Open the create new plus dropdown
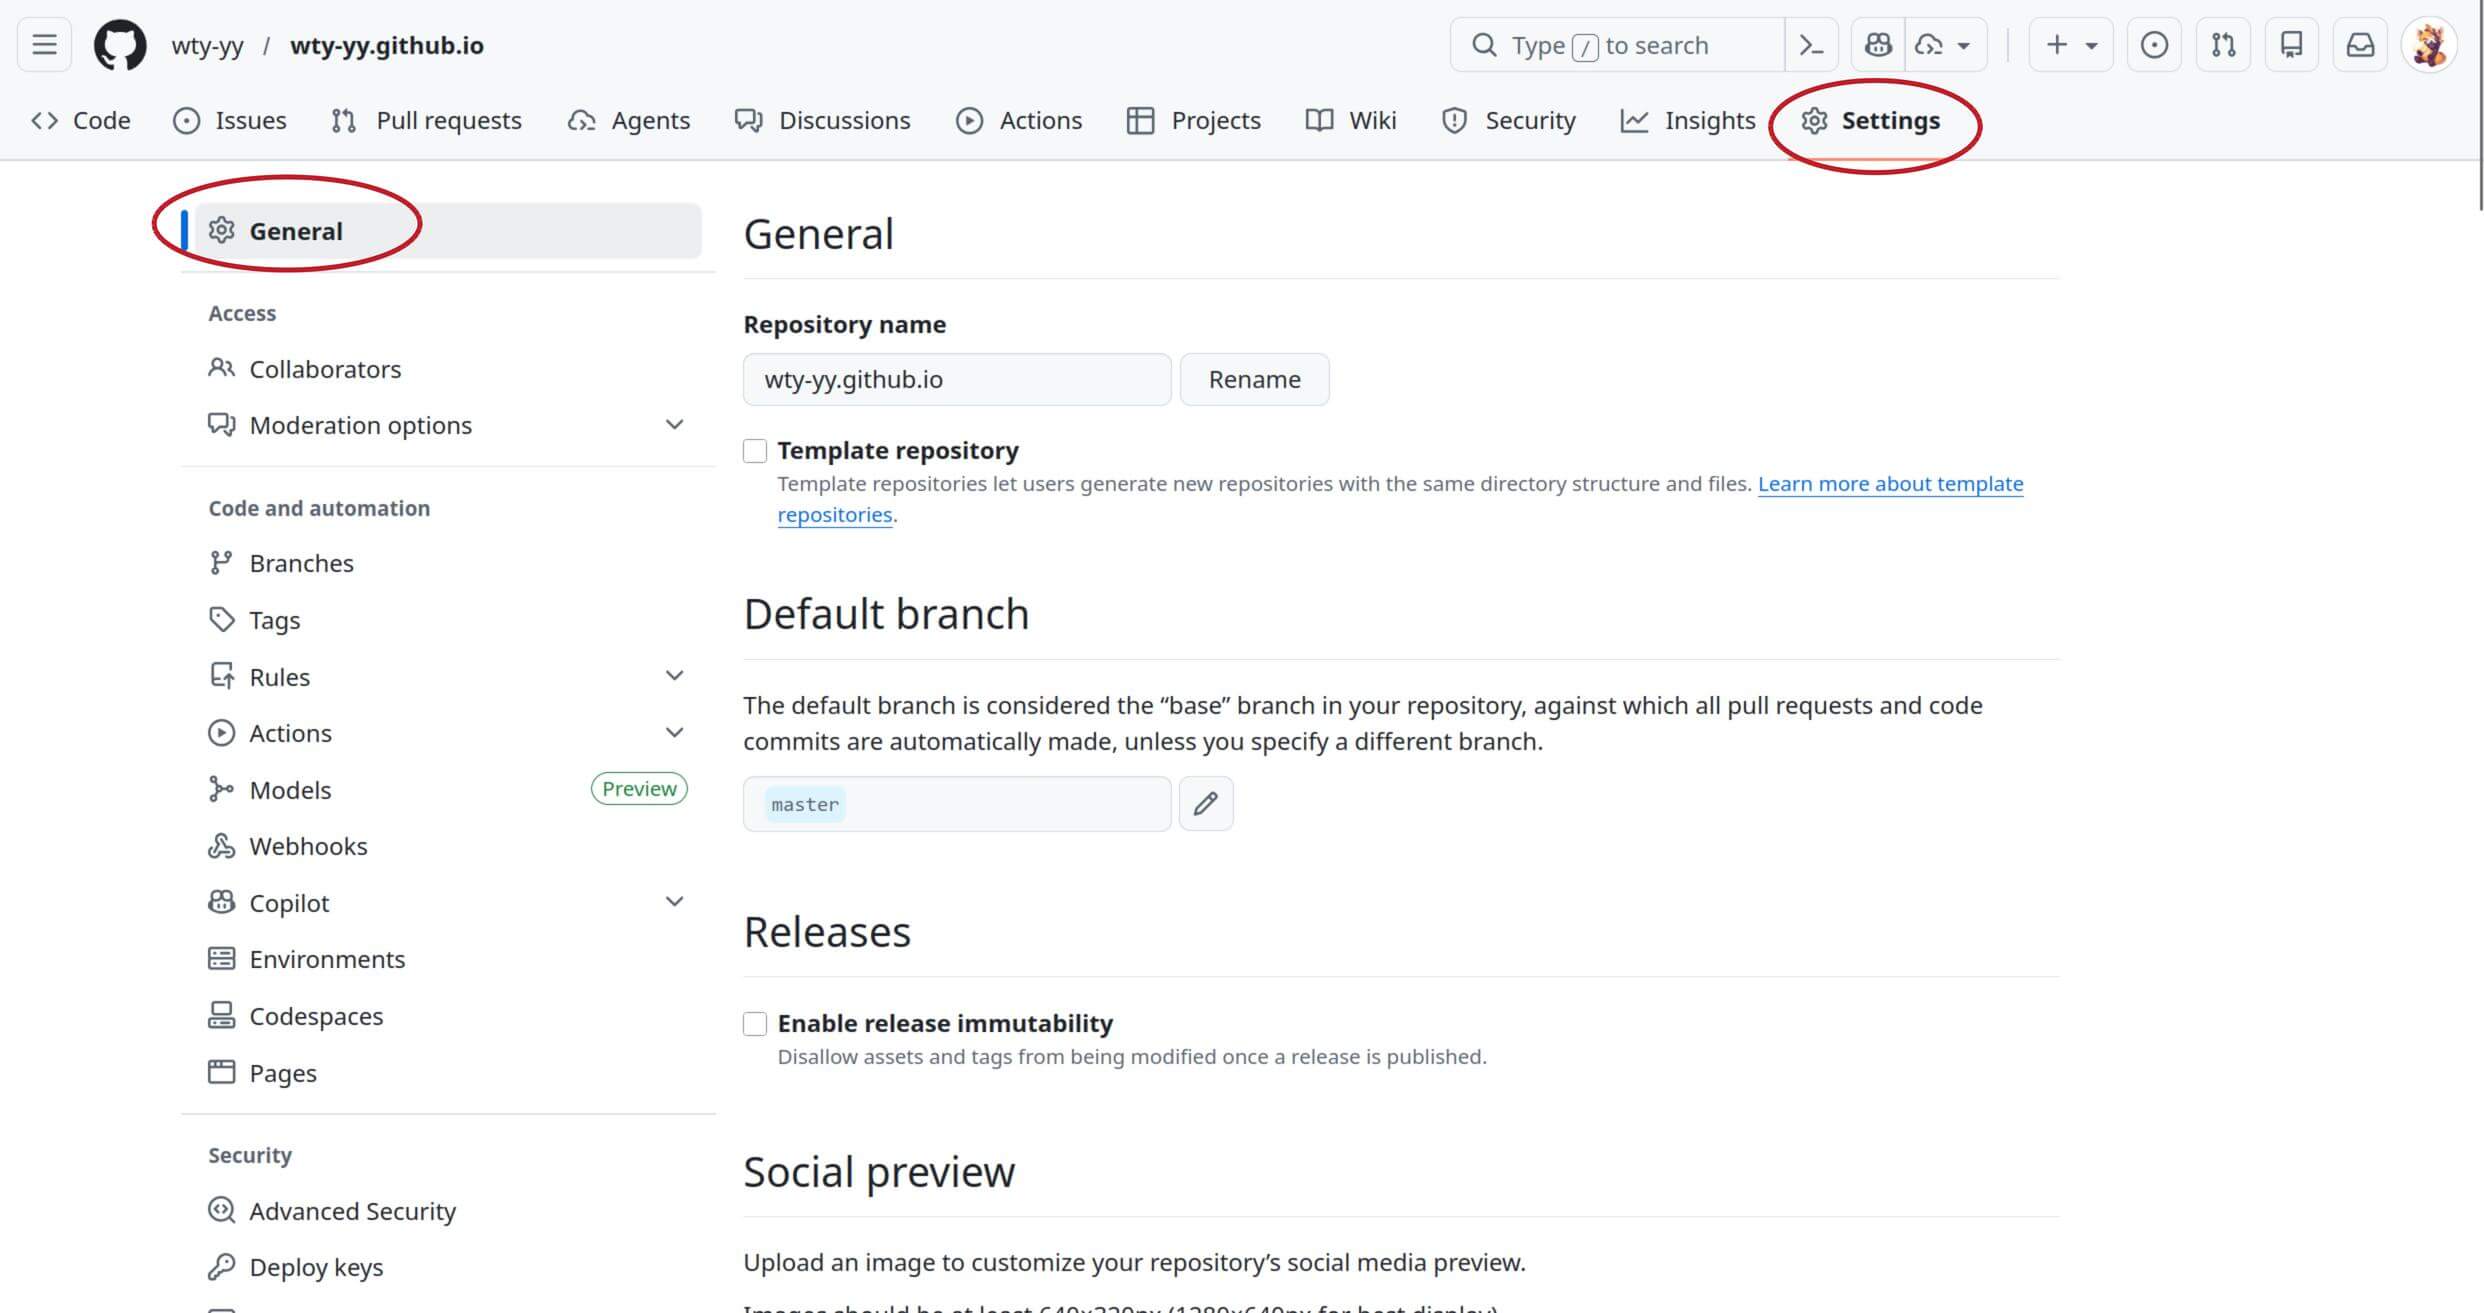 pos(2070,45)
